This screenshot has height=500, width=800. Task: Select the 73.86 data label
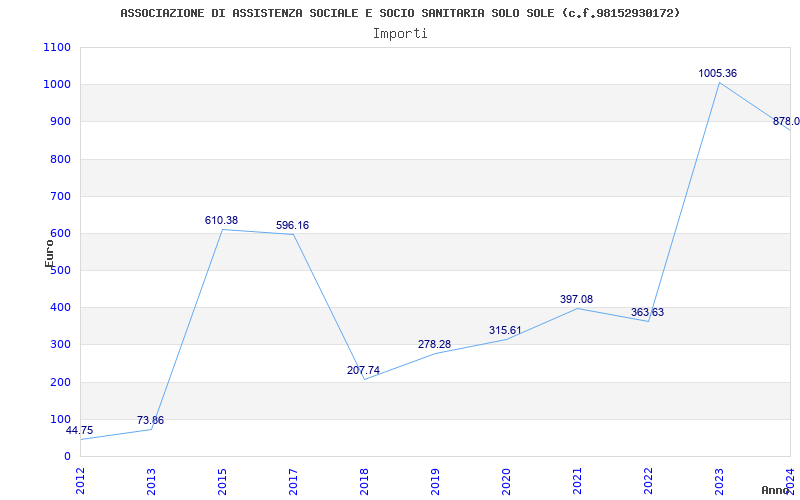click(151, 420)
